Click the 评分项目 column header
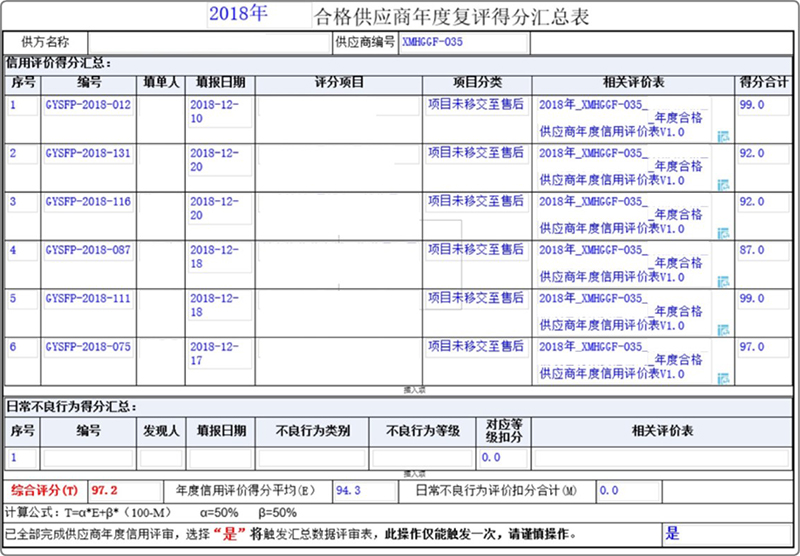This screenshot has width=800, height=556. coord(339,83)
